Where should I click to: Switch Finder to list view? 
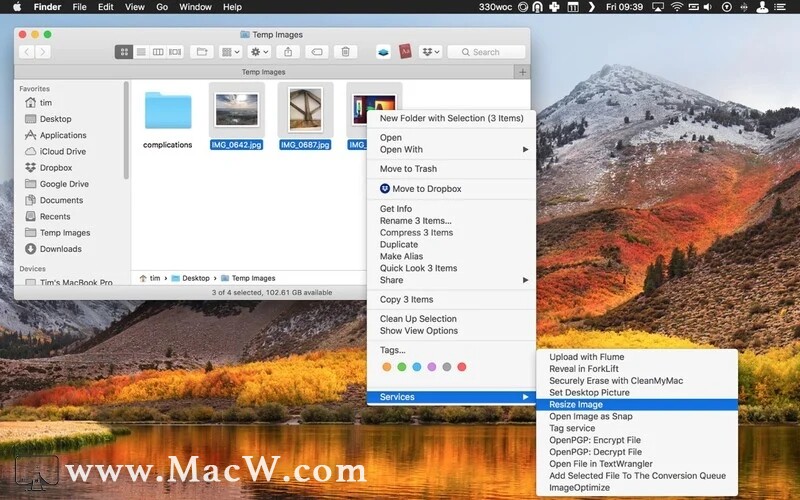pos(141,52)
